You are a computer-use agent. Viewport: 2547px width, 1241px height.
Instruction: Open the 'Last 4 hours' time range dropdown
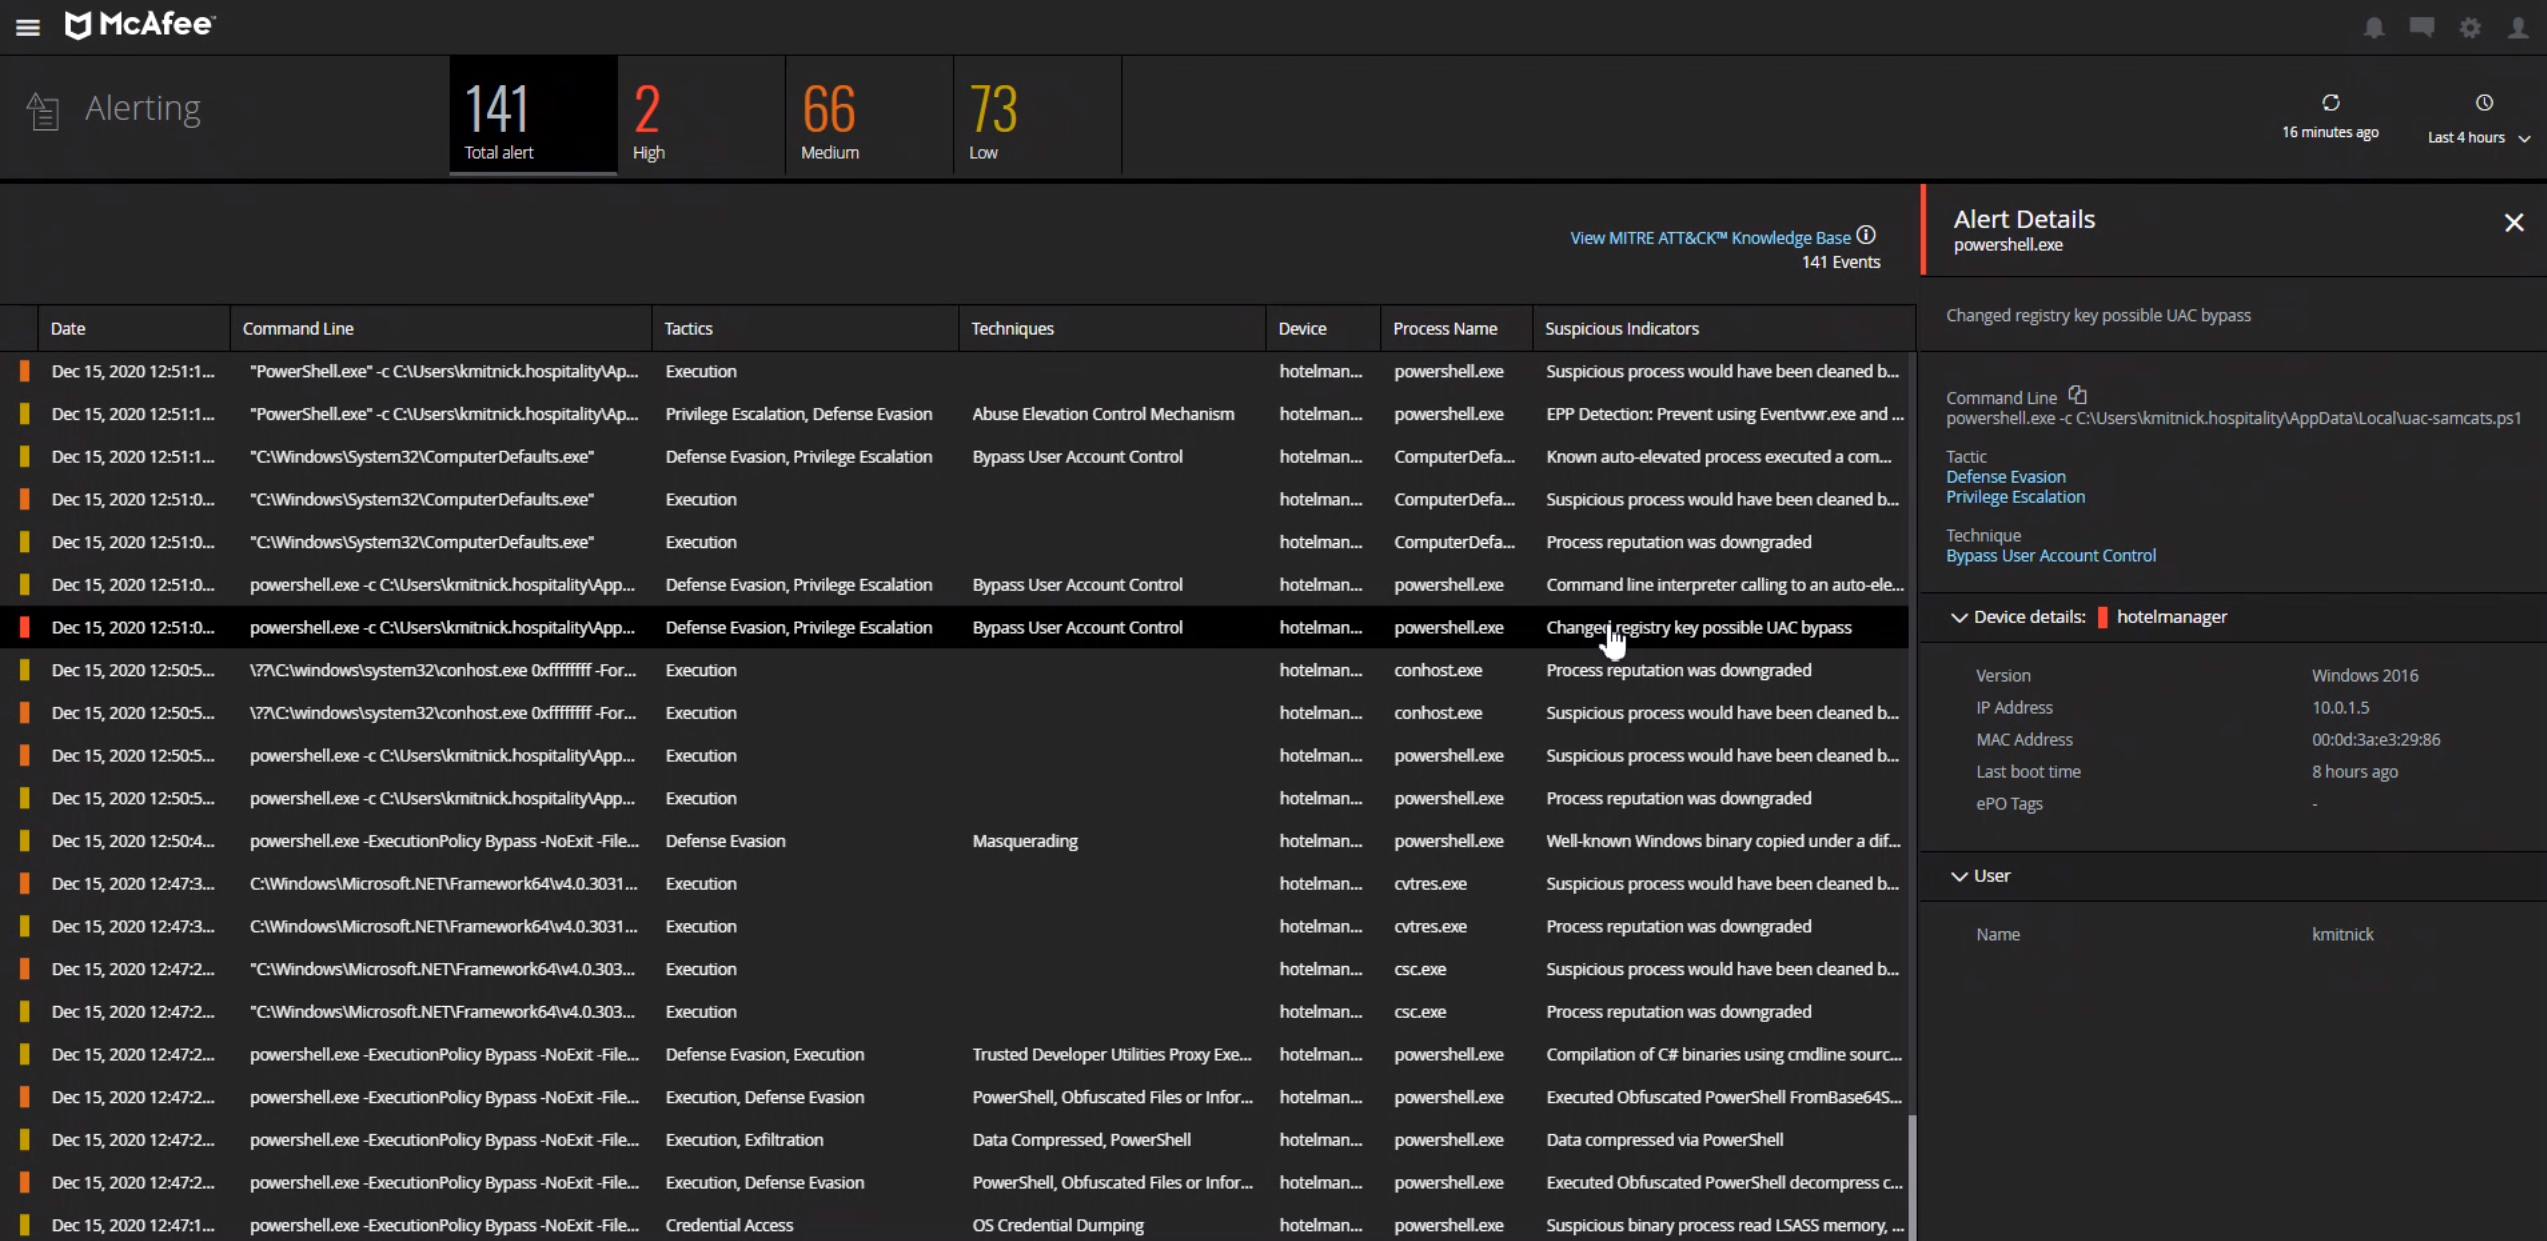point(2478,137)
